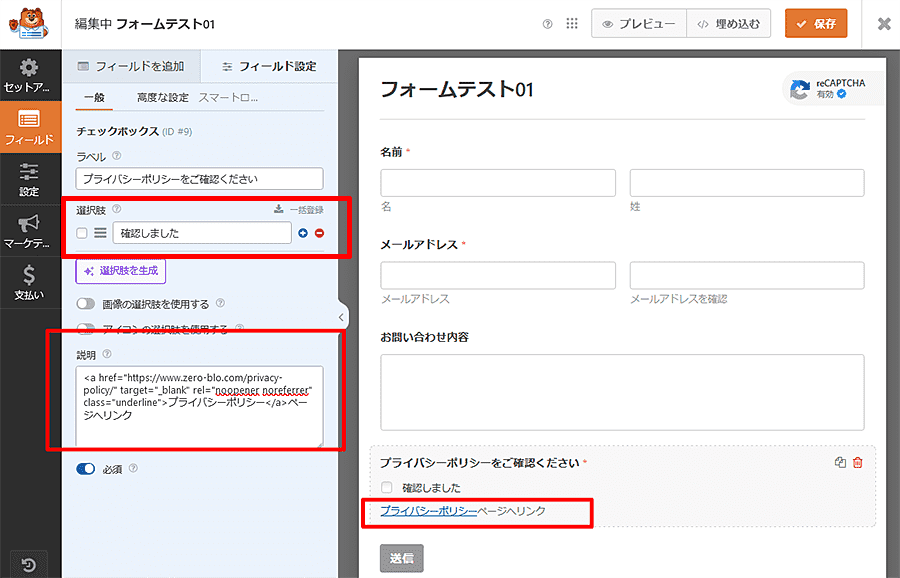This screenshot has height=578, width=900.
Task: Select the スマートロジック sub-tab
Action: (x=228, y=98)
